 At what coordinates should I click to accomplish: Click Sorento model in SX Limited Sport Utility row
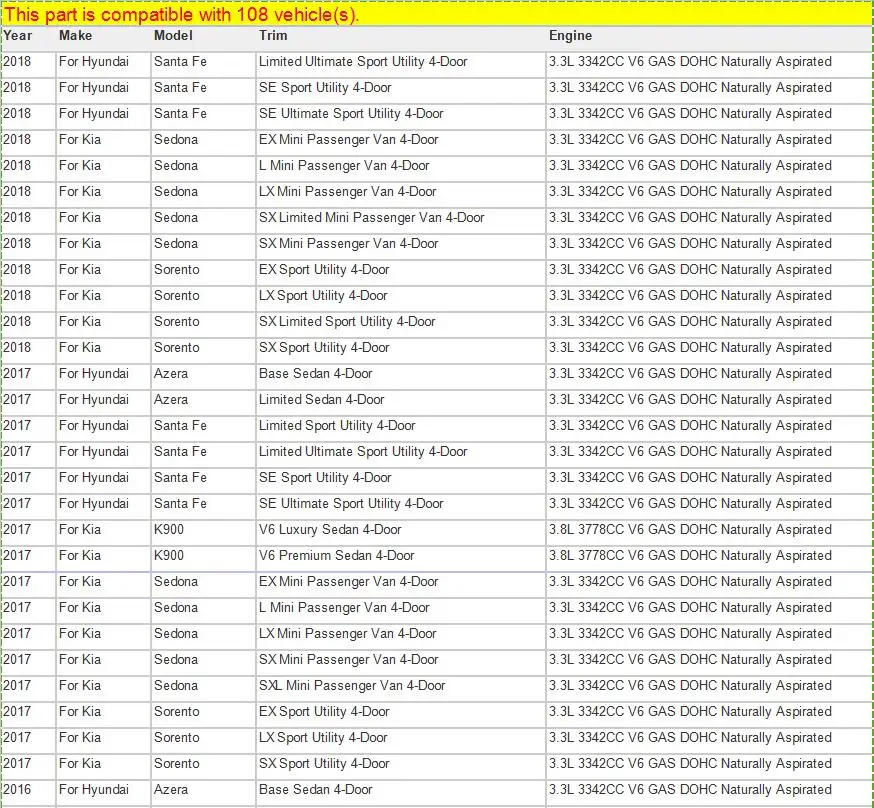[x=177, y=322]
